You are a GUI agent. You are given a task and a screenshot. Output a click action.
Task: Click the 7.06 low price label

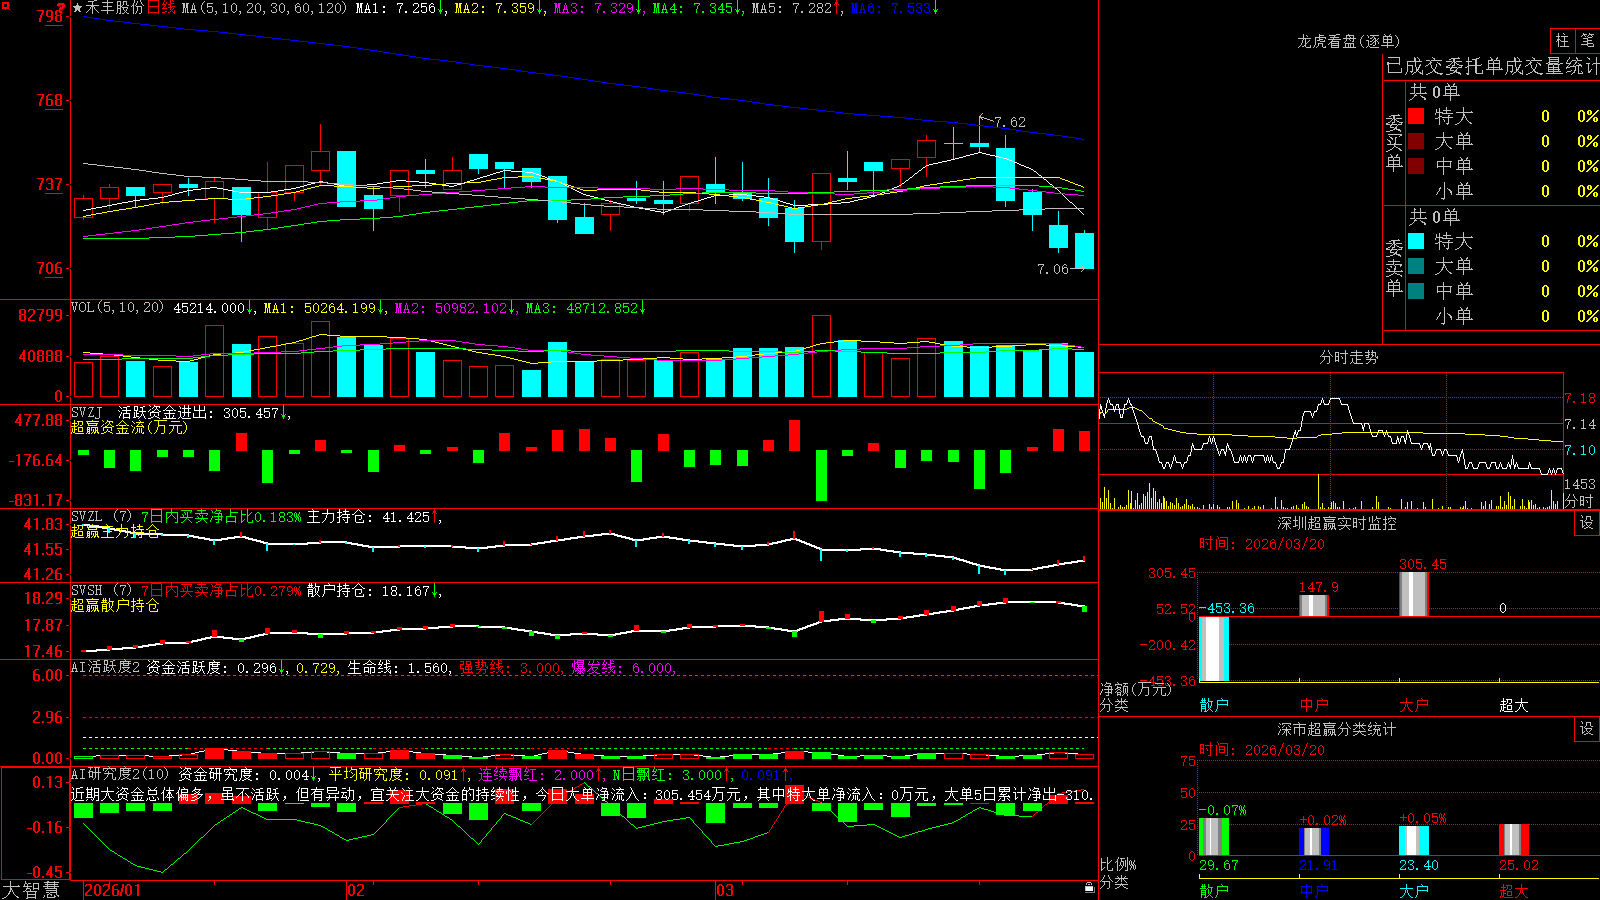(1053, 269)
